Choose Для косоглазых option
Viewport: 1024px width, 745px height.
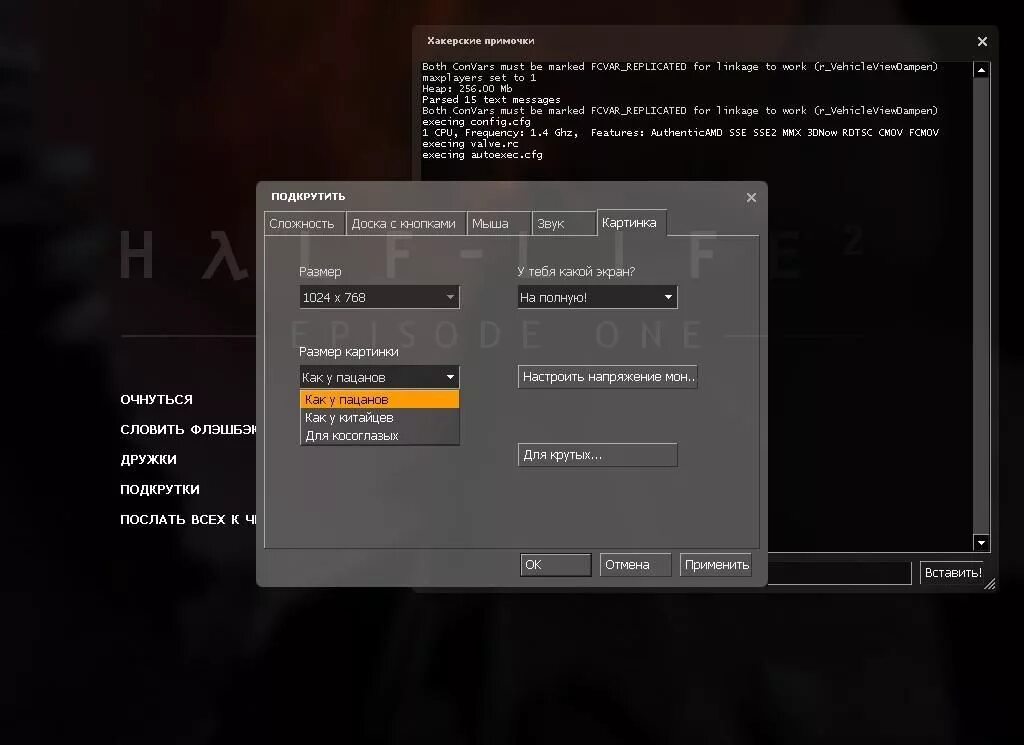click(x=379, y=436)
